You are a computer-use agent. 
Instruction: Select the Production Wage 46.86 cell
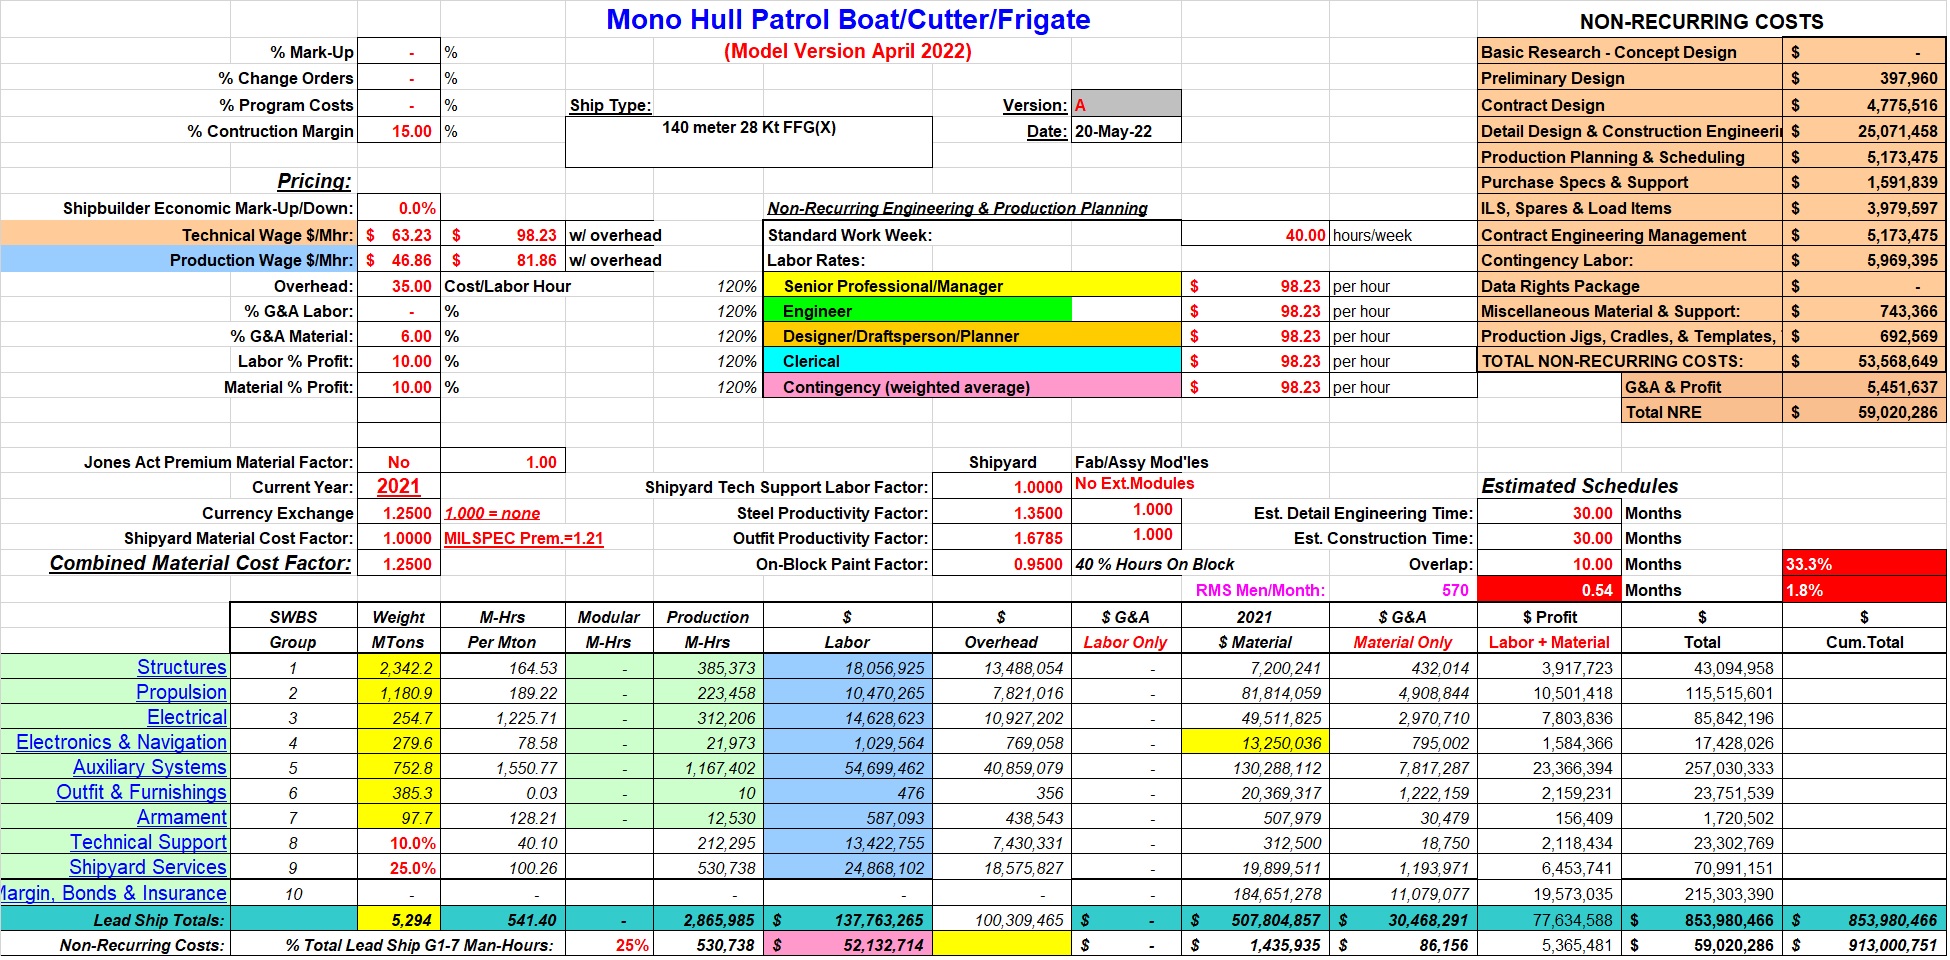coord(399,260)
